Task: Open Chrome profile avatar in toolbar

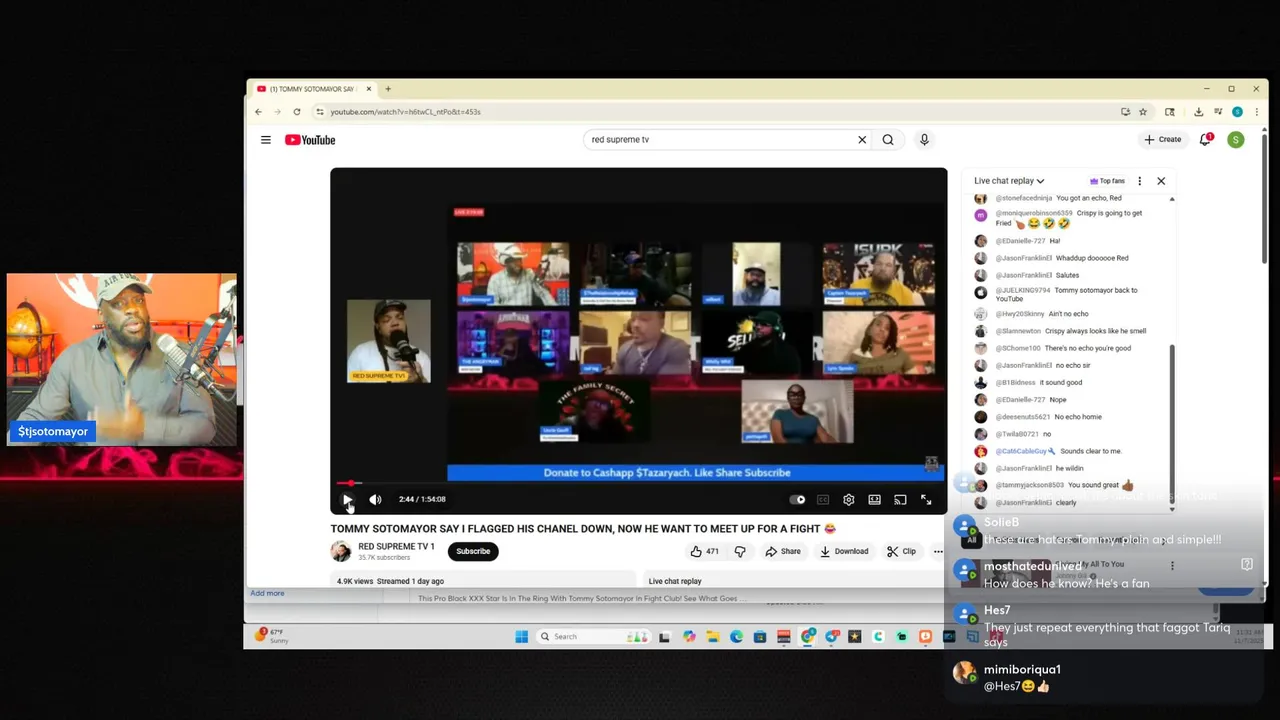Action: coord(1237,112)
